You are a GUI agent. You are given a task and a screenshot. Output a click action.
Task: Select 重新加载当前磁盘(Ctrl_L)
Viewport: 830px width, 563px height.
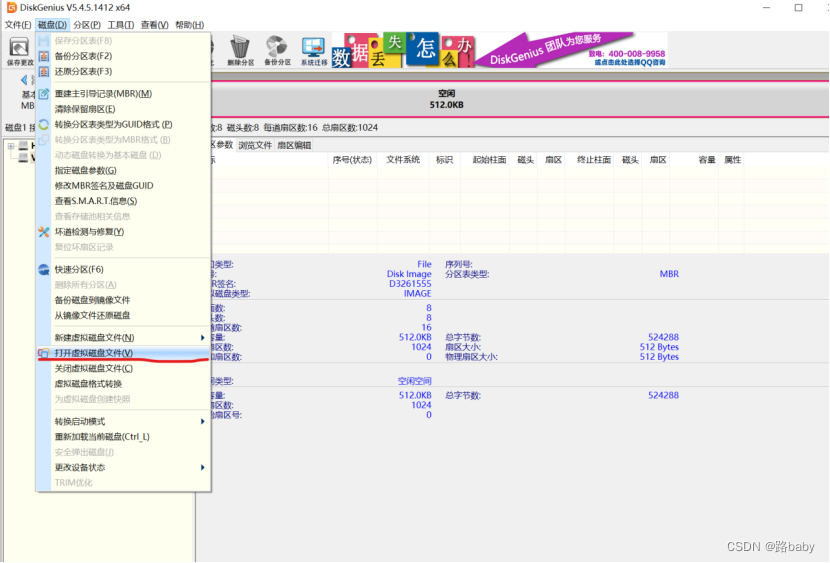pos(123,437)
